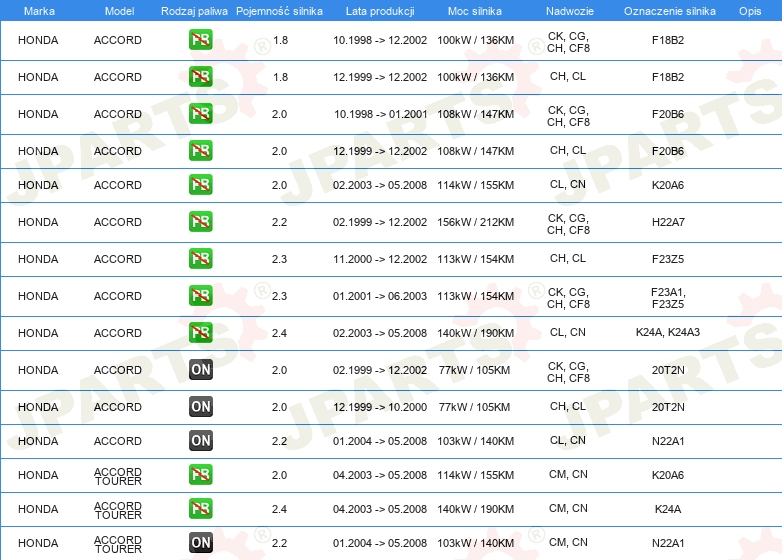This screenshot has width=782, height=560.
Task: Click the PB fuel icon in the H22A7 row
Action: coord(200,222)
